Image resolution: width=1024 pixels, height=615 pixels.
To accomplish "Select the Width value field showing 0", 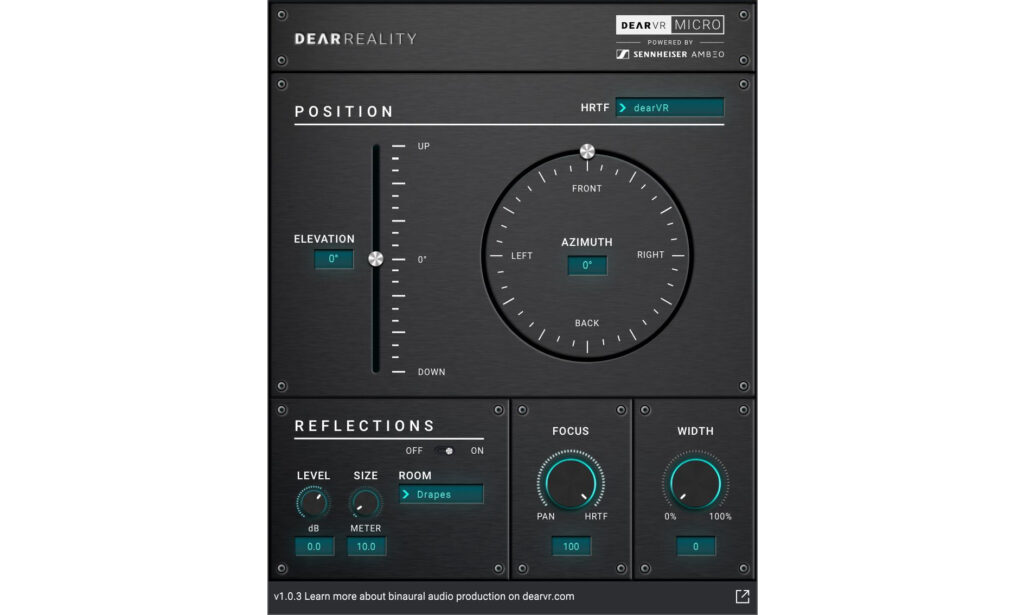I will [x=696, y=546].
